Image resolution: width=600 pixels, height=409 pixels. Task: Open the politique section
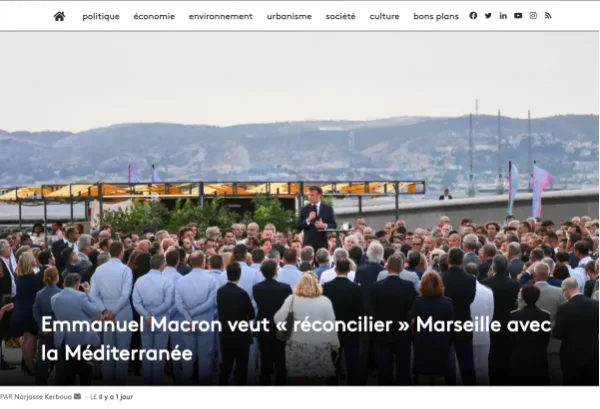[x=101, y=16]
